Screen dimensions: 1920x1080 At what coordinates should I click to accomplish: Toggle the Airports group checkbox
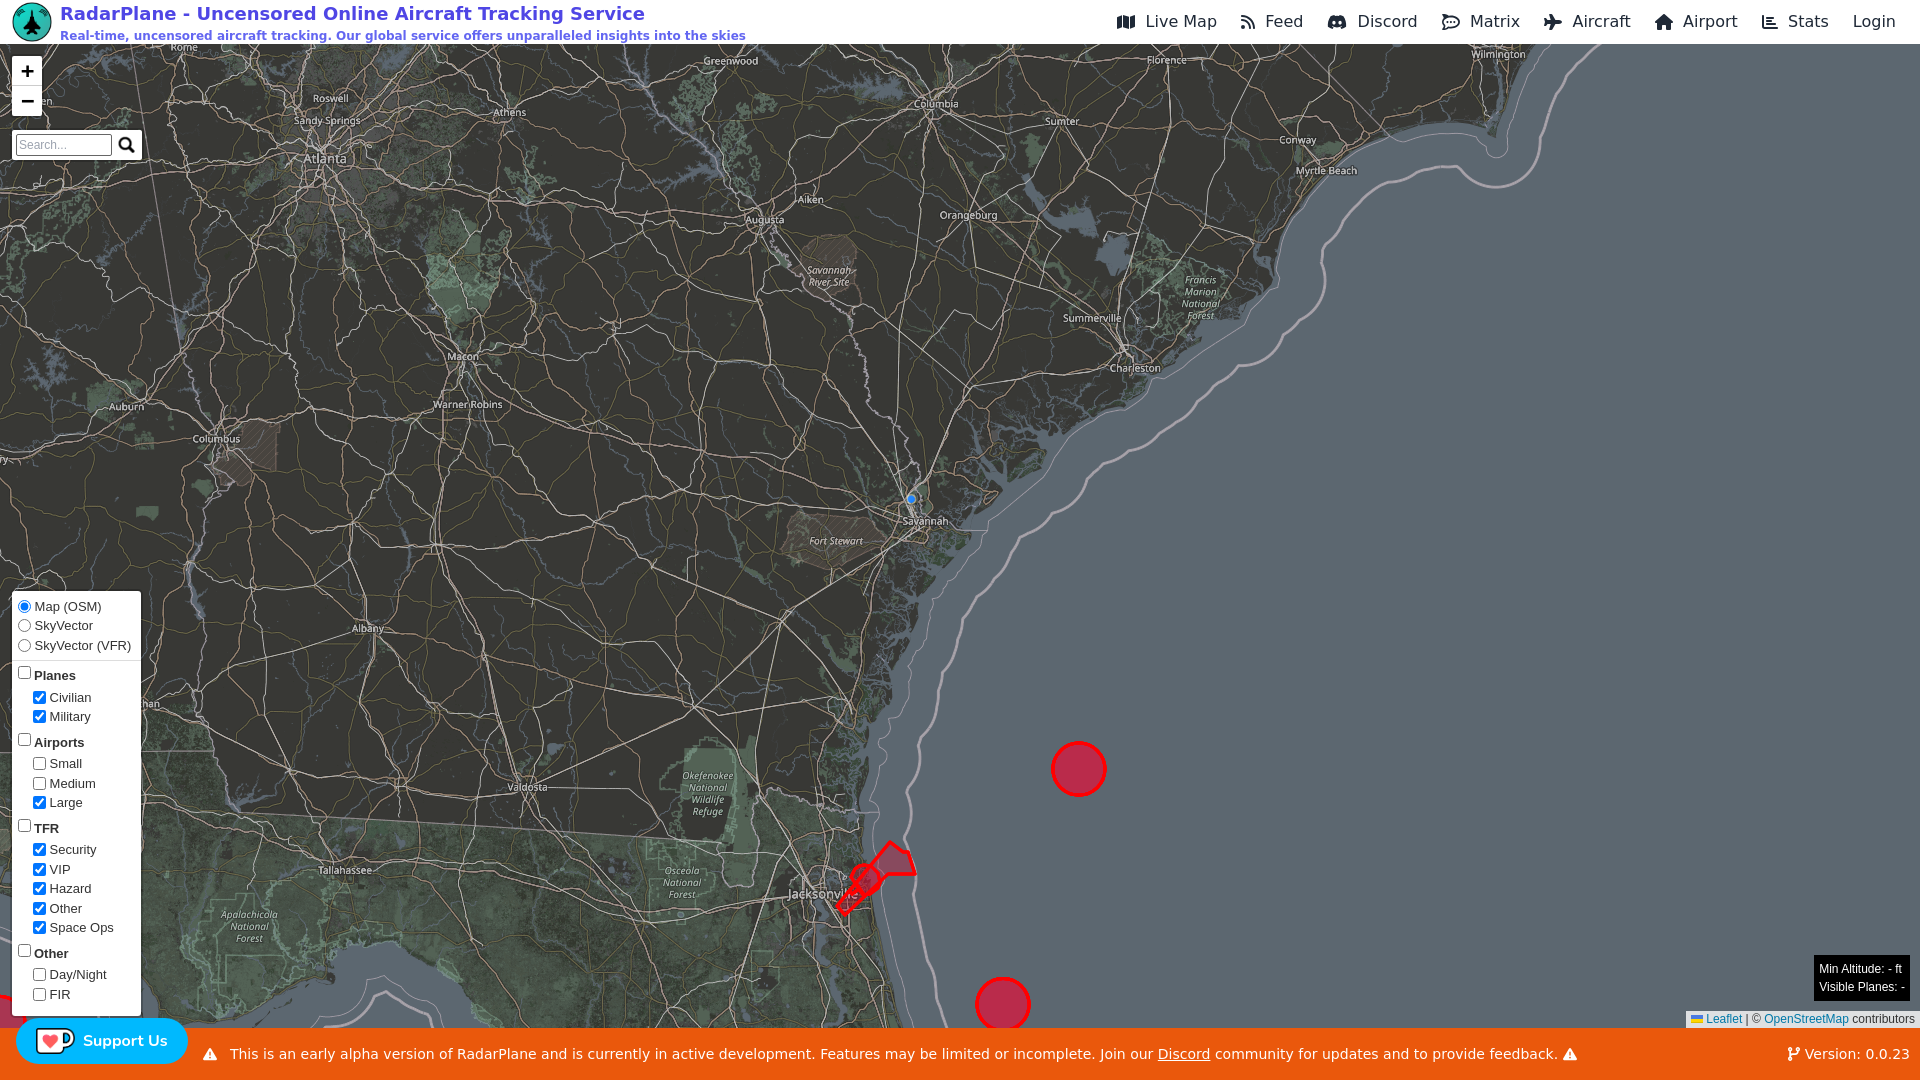coord(25,740)
